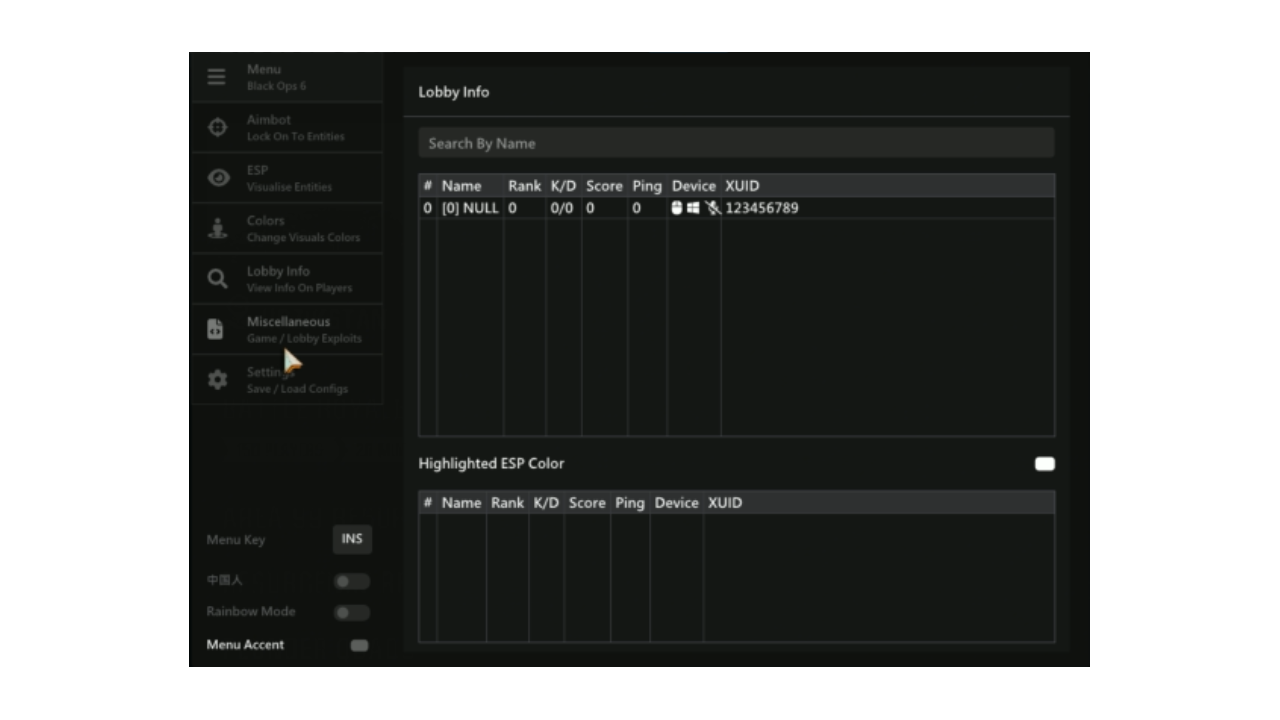Open Miscellaneous Game / Lobby Exploits
1280x720 pixels.
pyautogui.click(x=286, y=329)
